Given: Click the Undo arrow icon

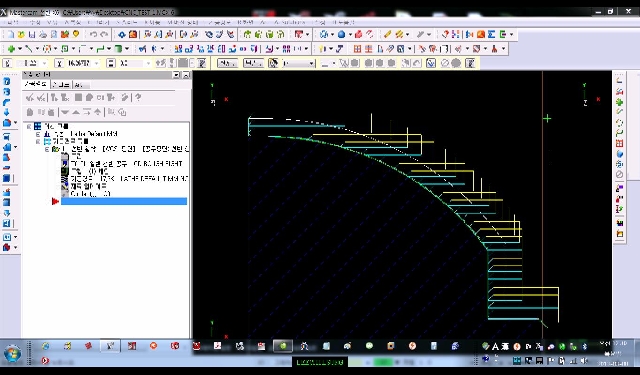Looking at the screenshot, I should [x=93, y=35].
